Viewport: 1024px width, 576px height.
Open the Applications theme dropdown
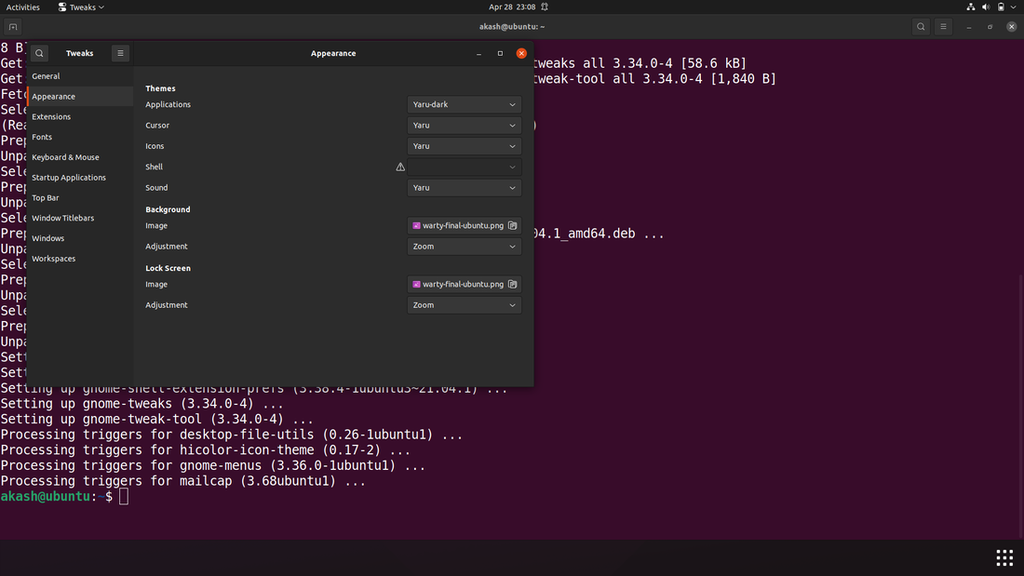(463, 104)
